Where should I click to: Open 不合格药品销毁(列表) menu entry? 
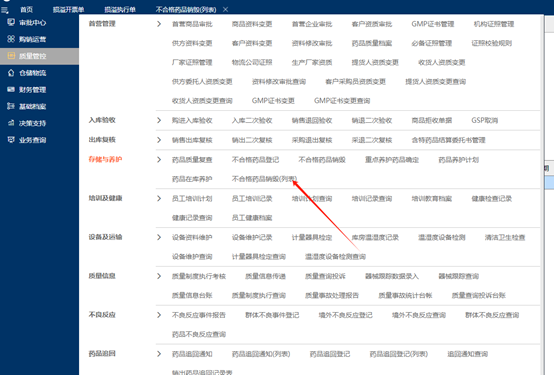(x=265, y=179)
